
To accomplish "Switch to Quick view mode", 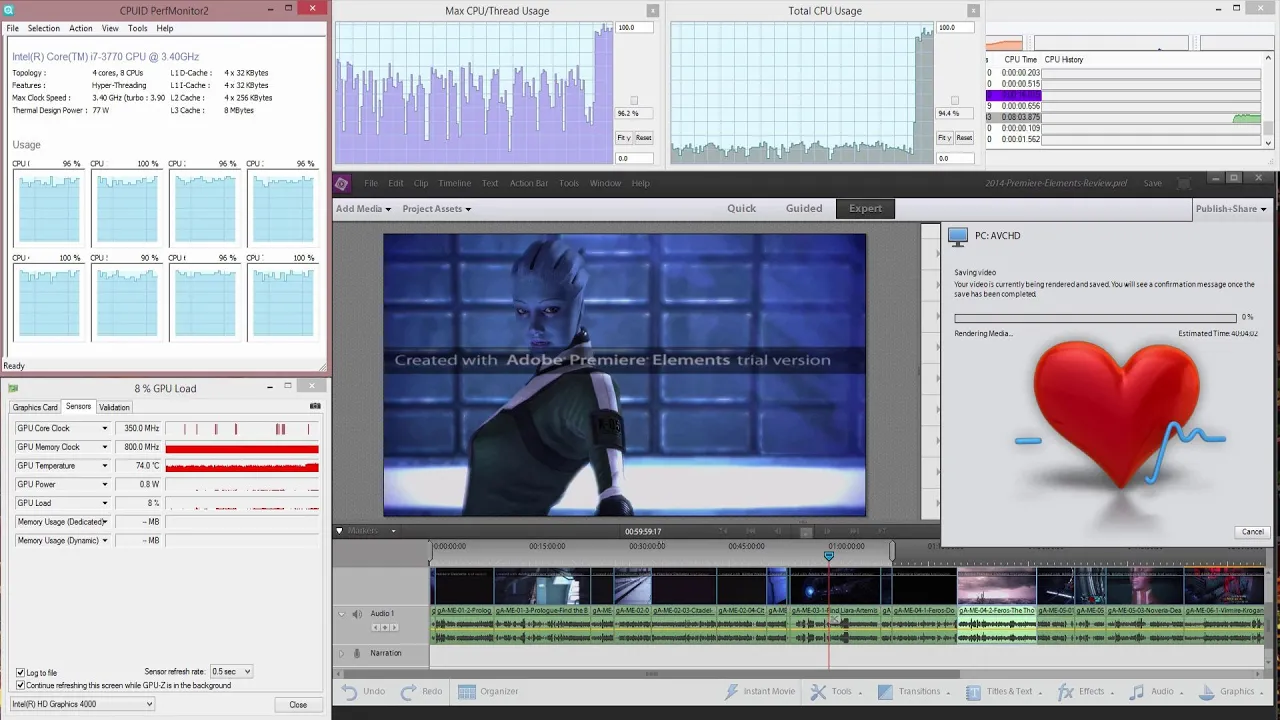I will tap(741, 208).
